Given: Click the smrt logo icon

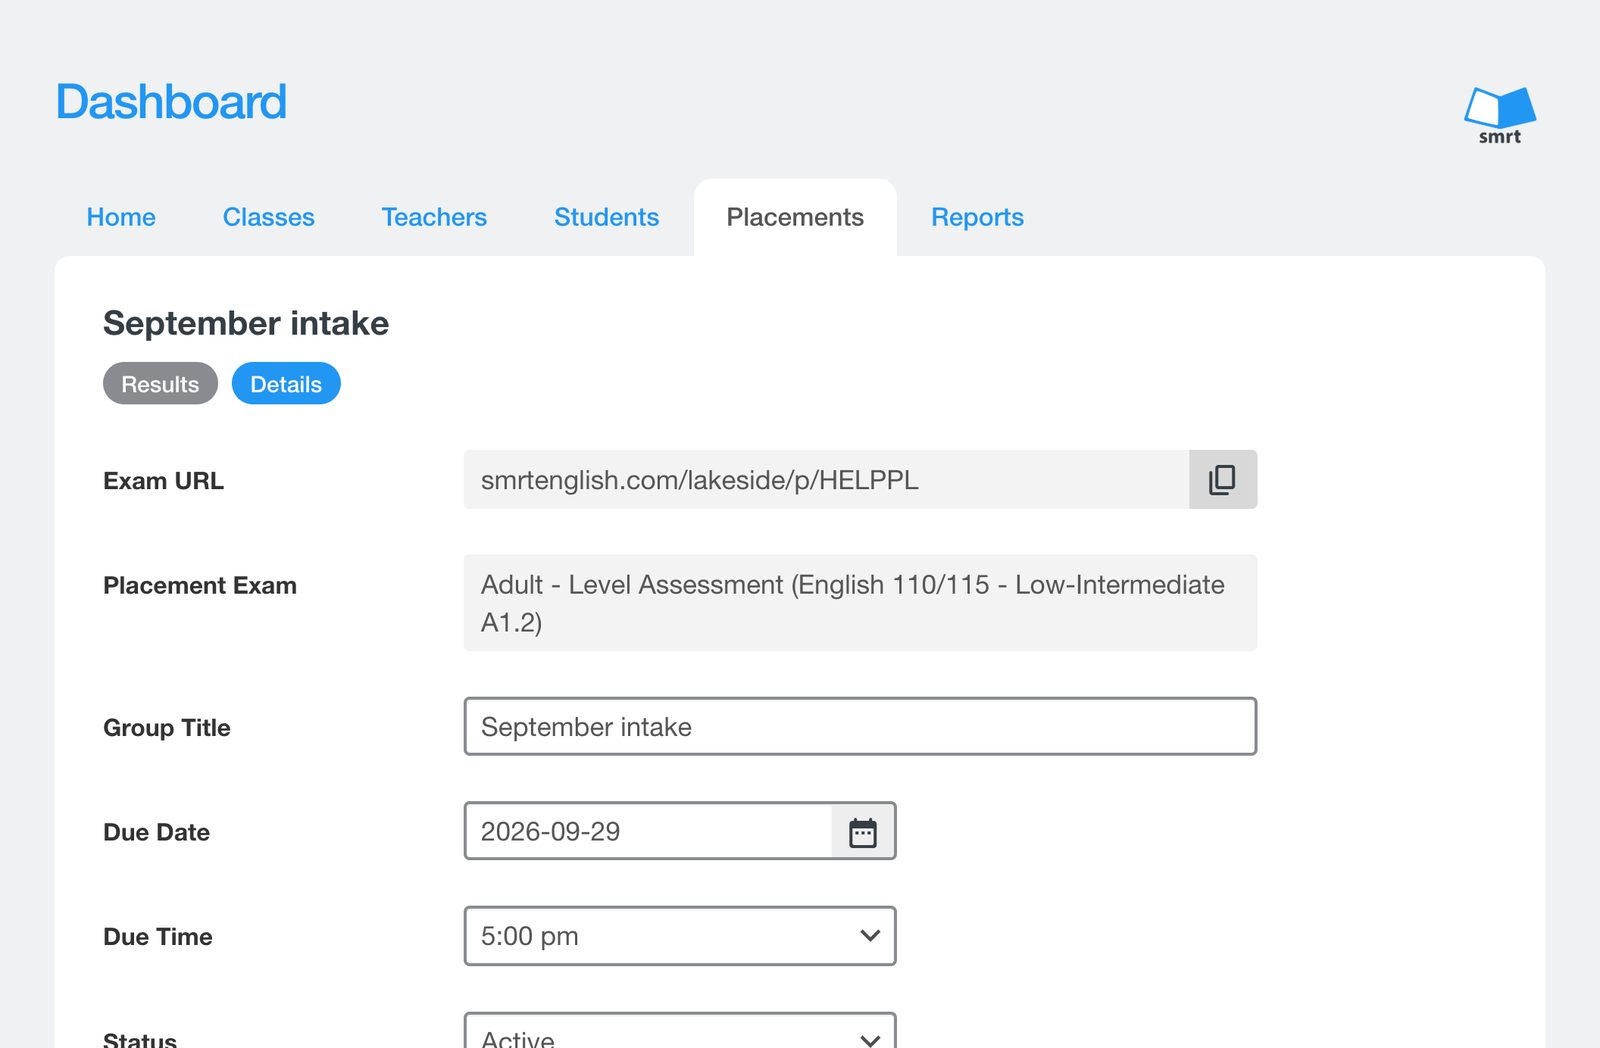Looking at the screenshot, I should [1500, 116].
